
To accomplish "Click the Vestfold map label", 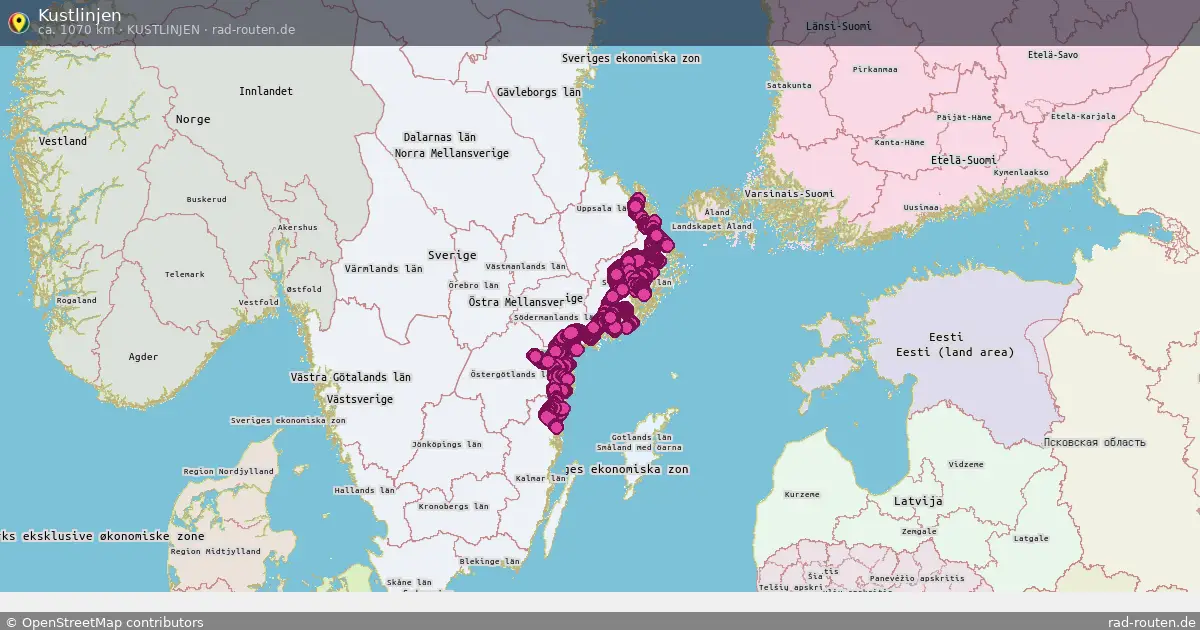I will 259,301.
